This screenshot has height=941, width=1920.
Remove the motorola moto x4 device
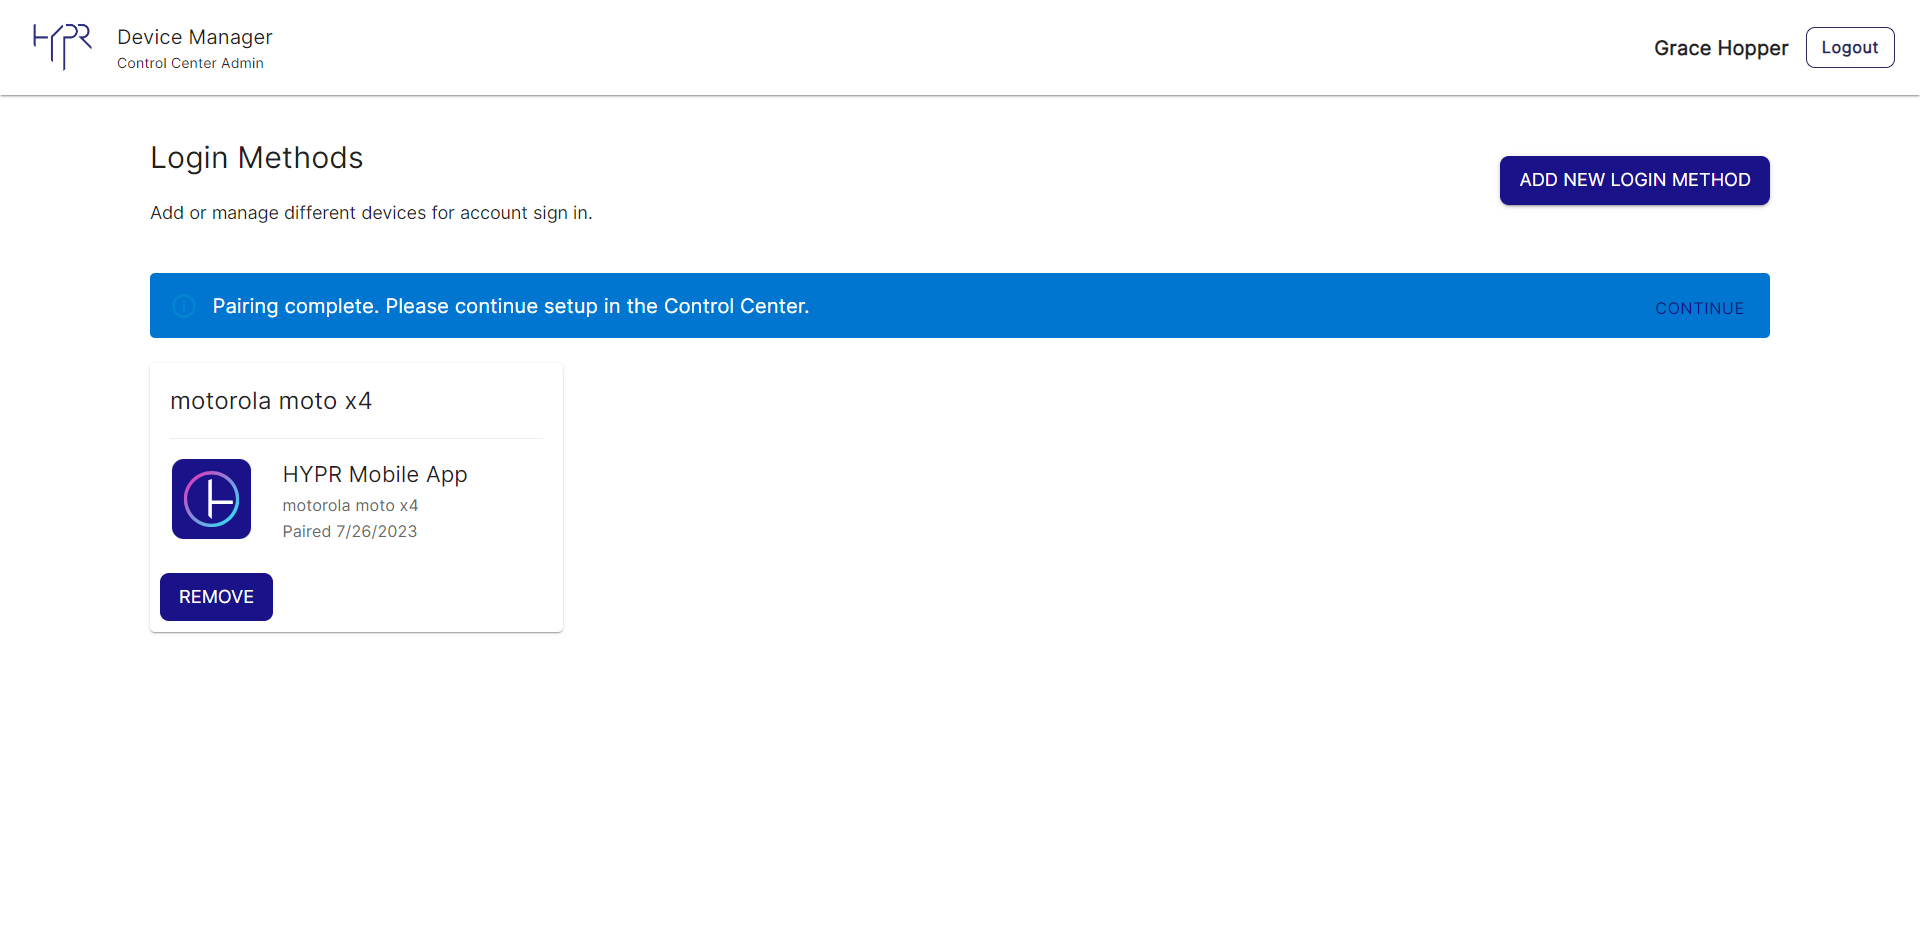click(x=216, y=597)
